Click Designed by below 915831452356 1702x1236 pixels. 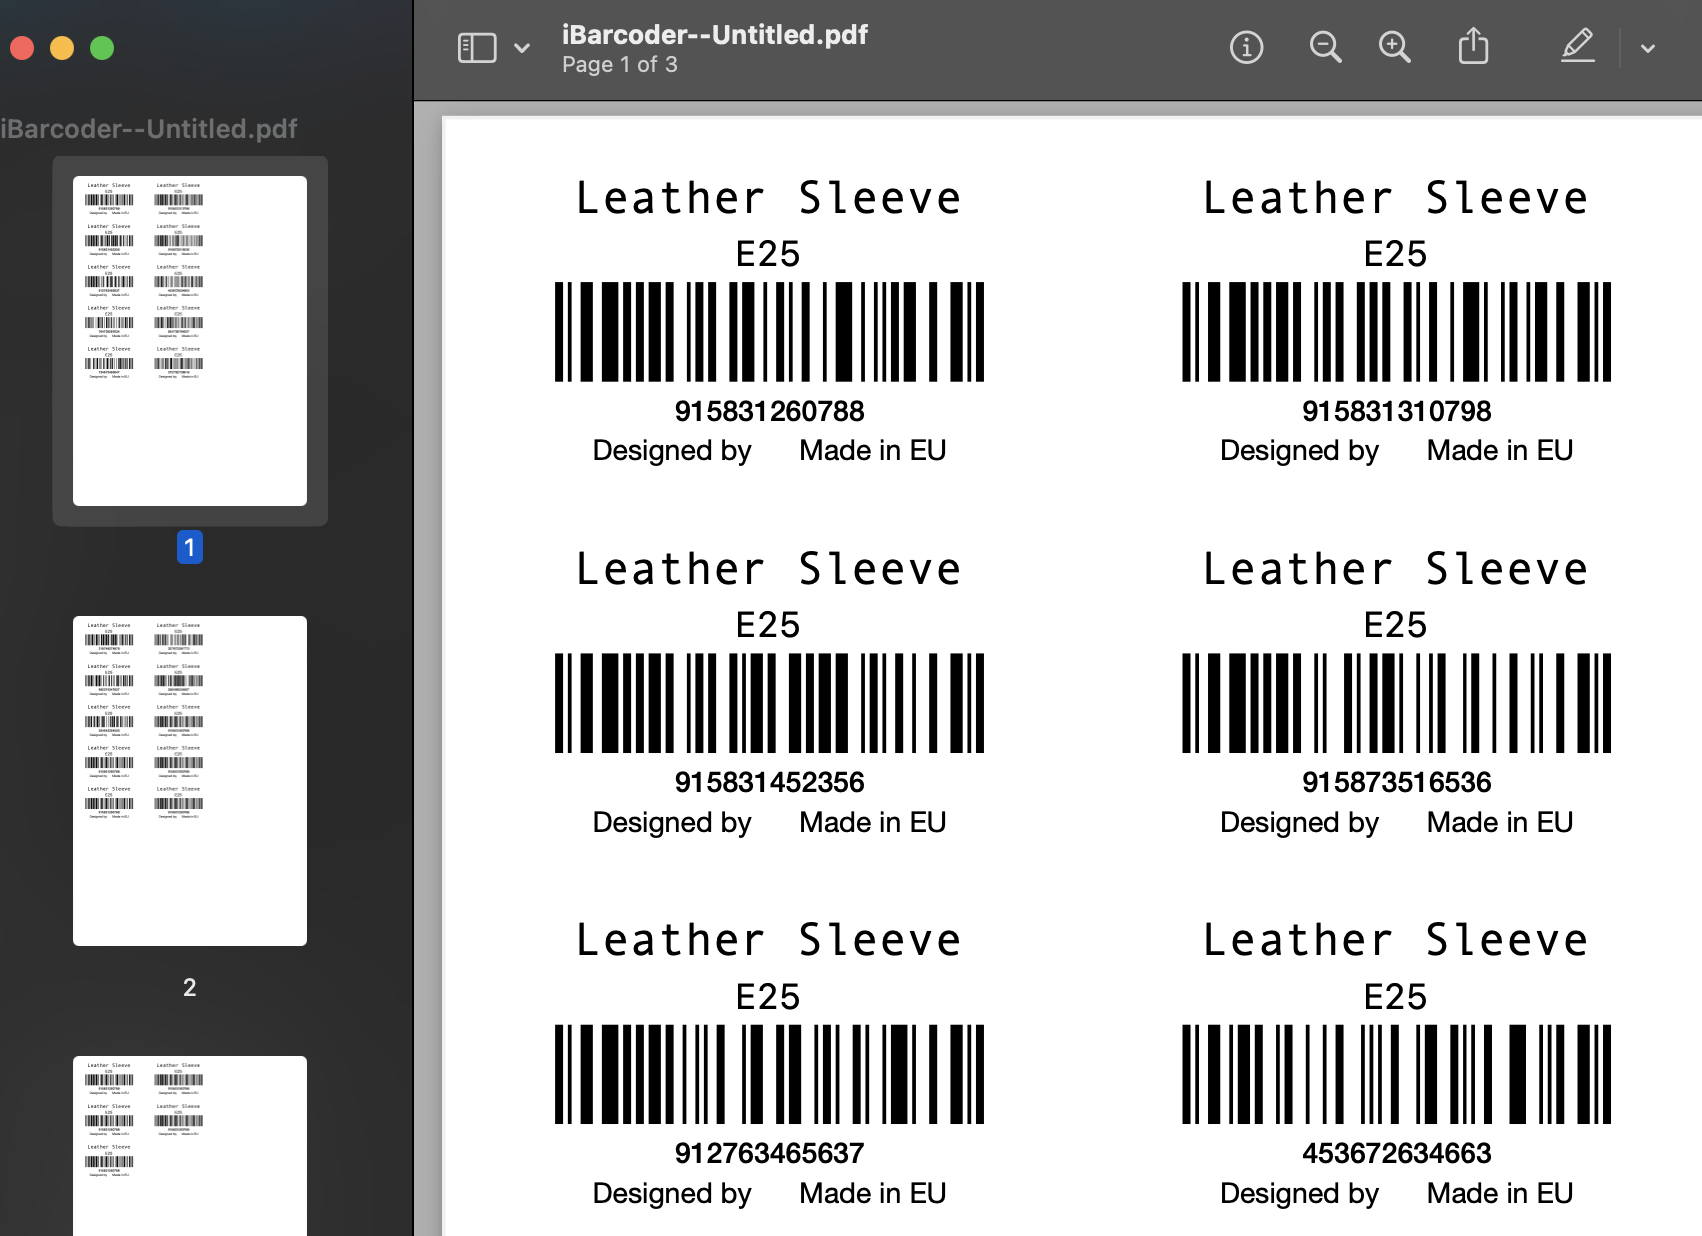click(672, 823)
